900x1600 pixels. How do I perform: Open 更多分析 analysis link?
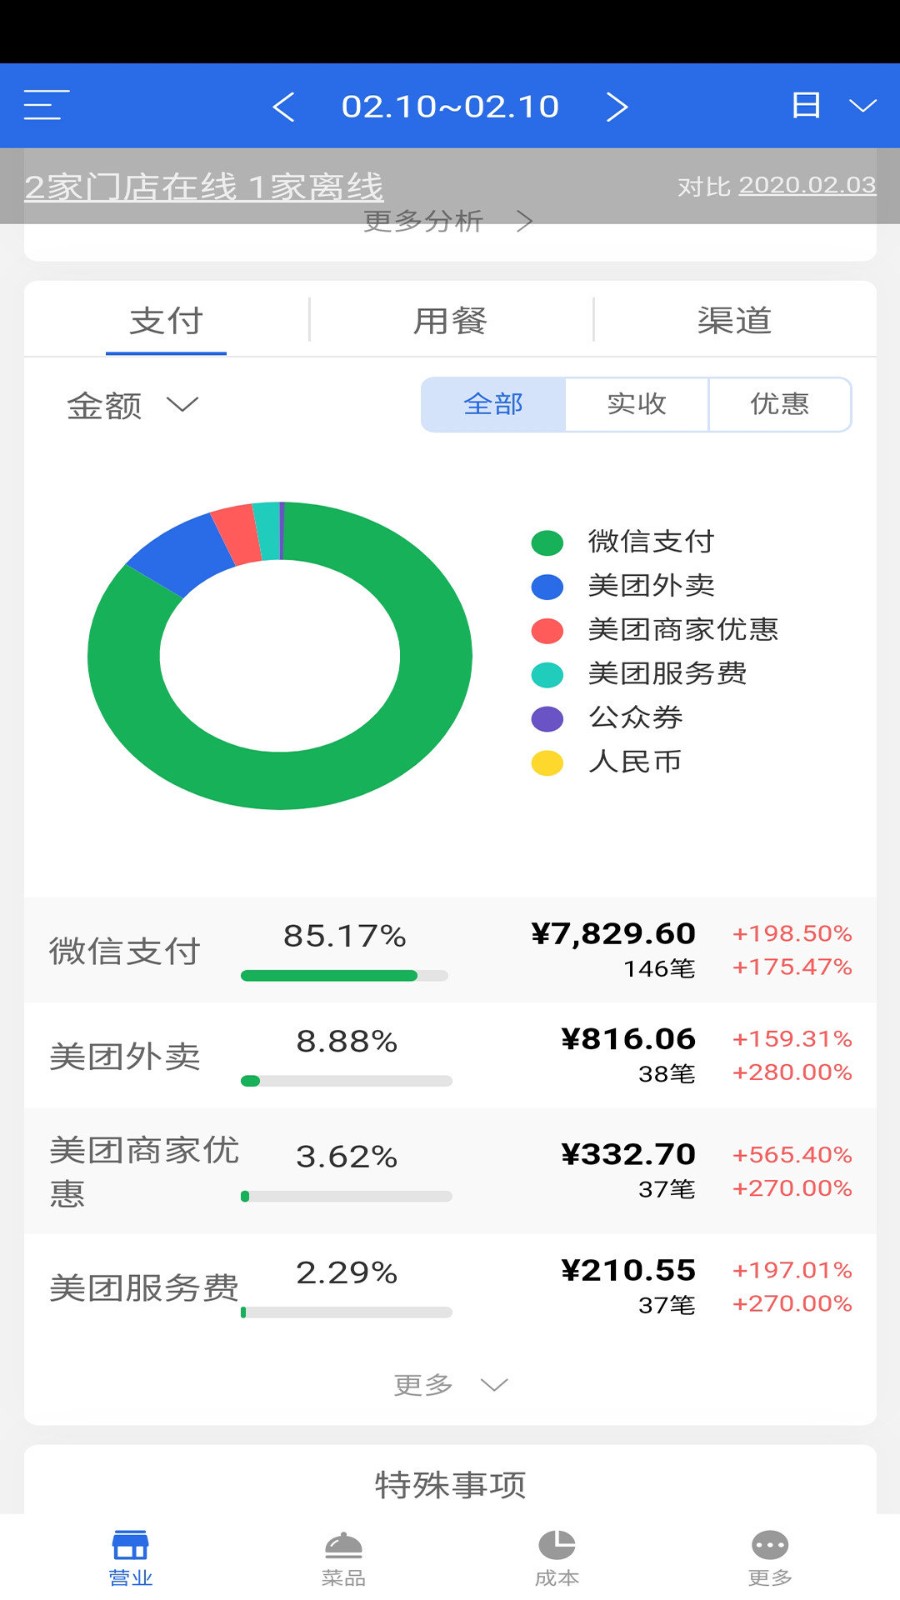[x=448, y=221]
